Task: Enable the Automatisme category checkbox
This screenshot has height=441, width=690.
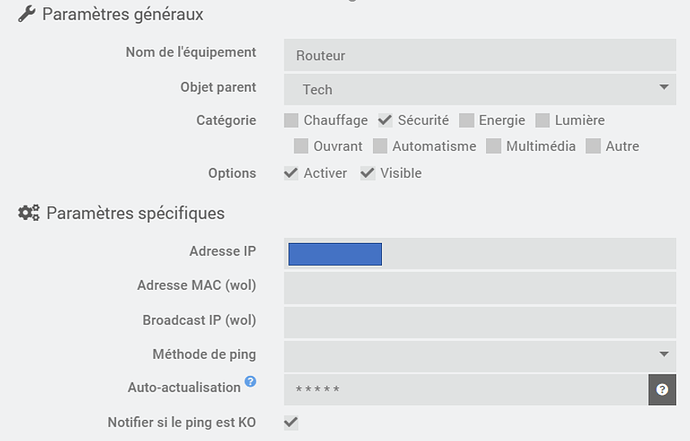Action: 380,147
